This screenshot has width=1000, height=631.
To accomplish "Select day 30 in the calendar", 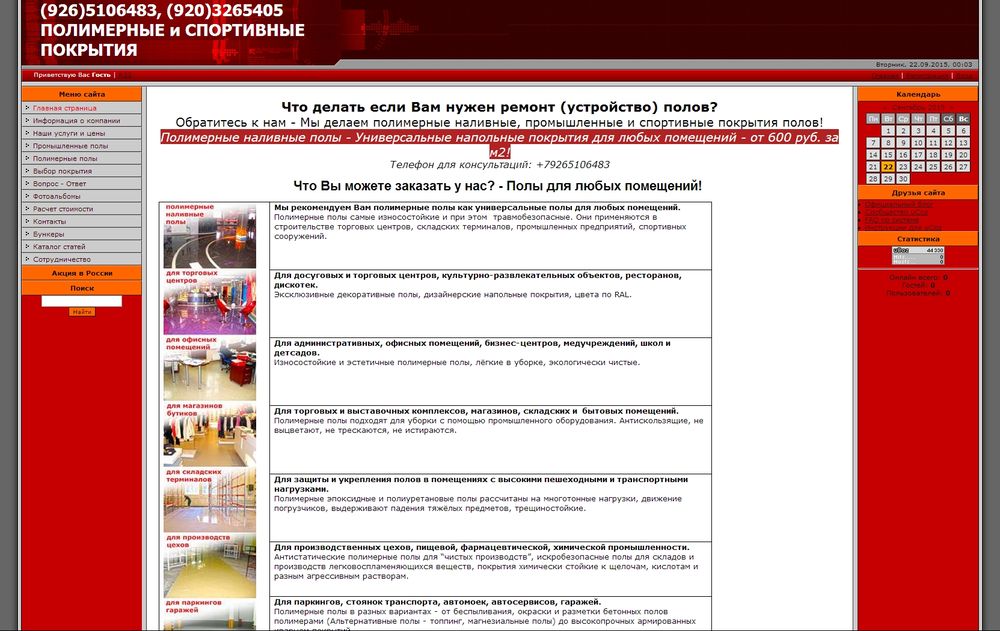I will click(x=903, y=179).
